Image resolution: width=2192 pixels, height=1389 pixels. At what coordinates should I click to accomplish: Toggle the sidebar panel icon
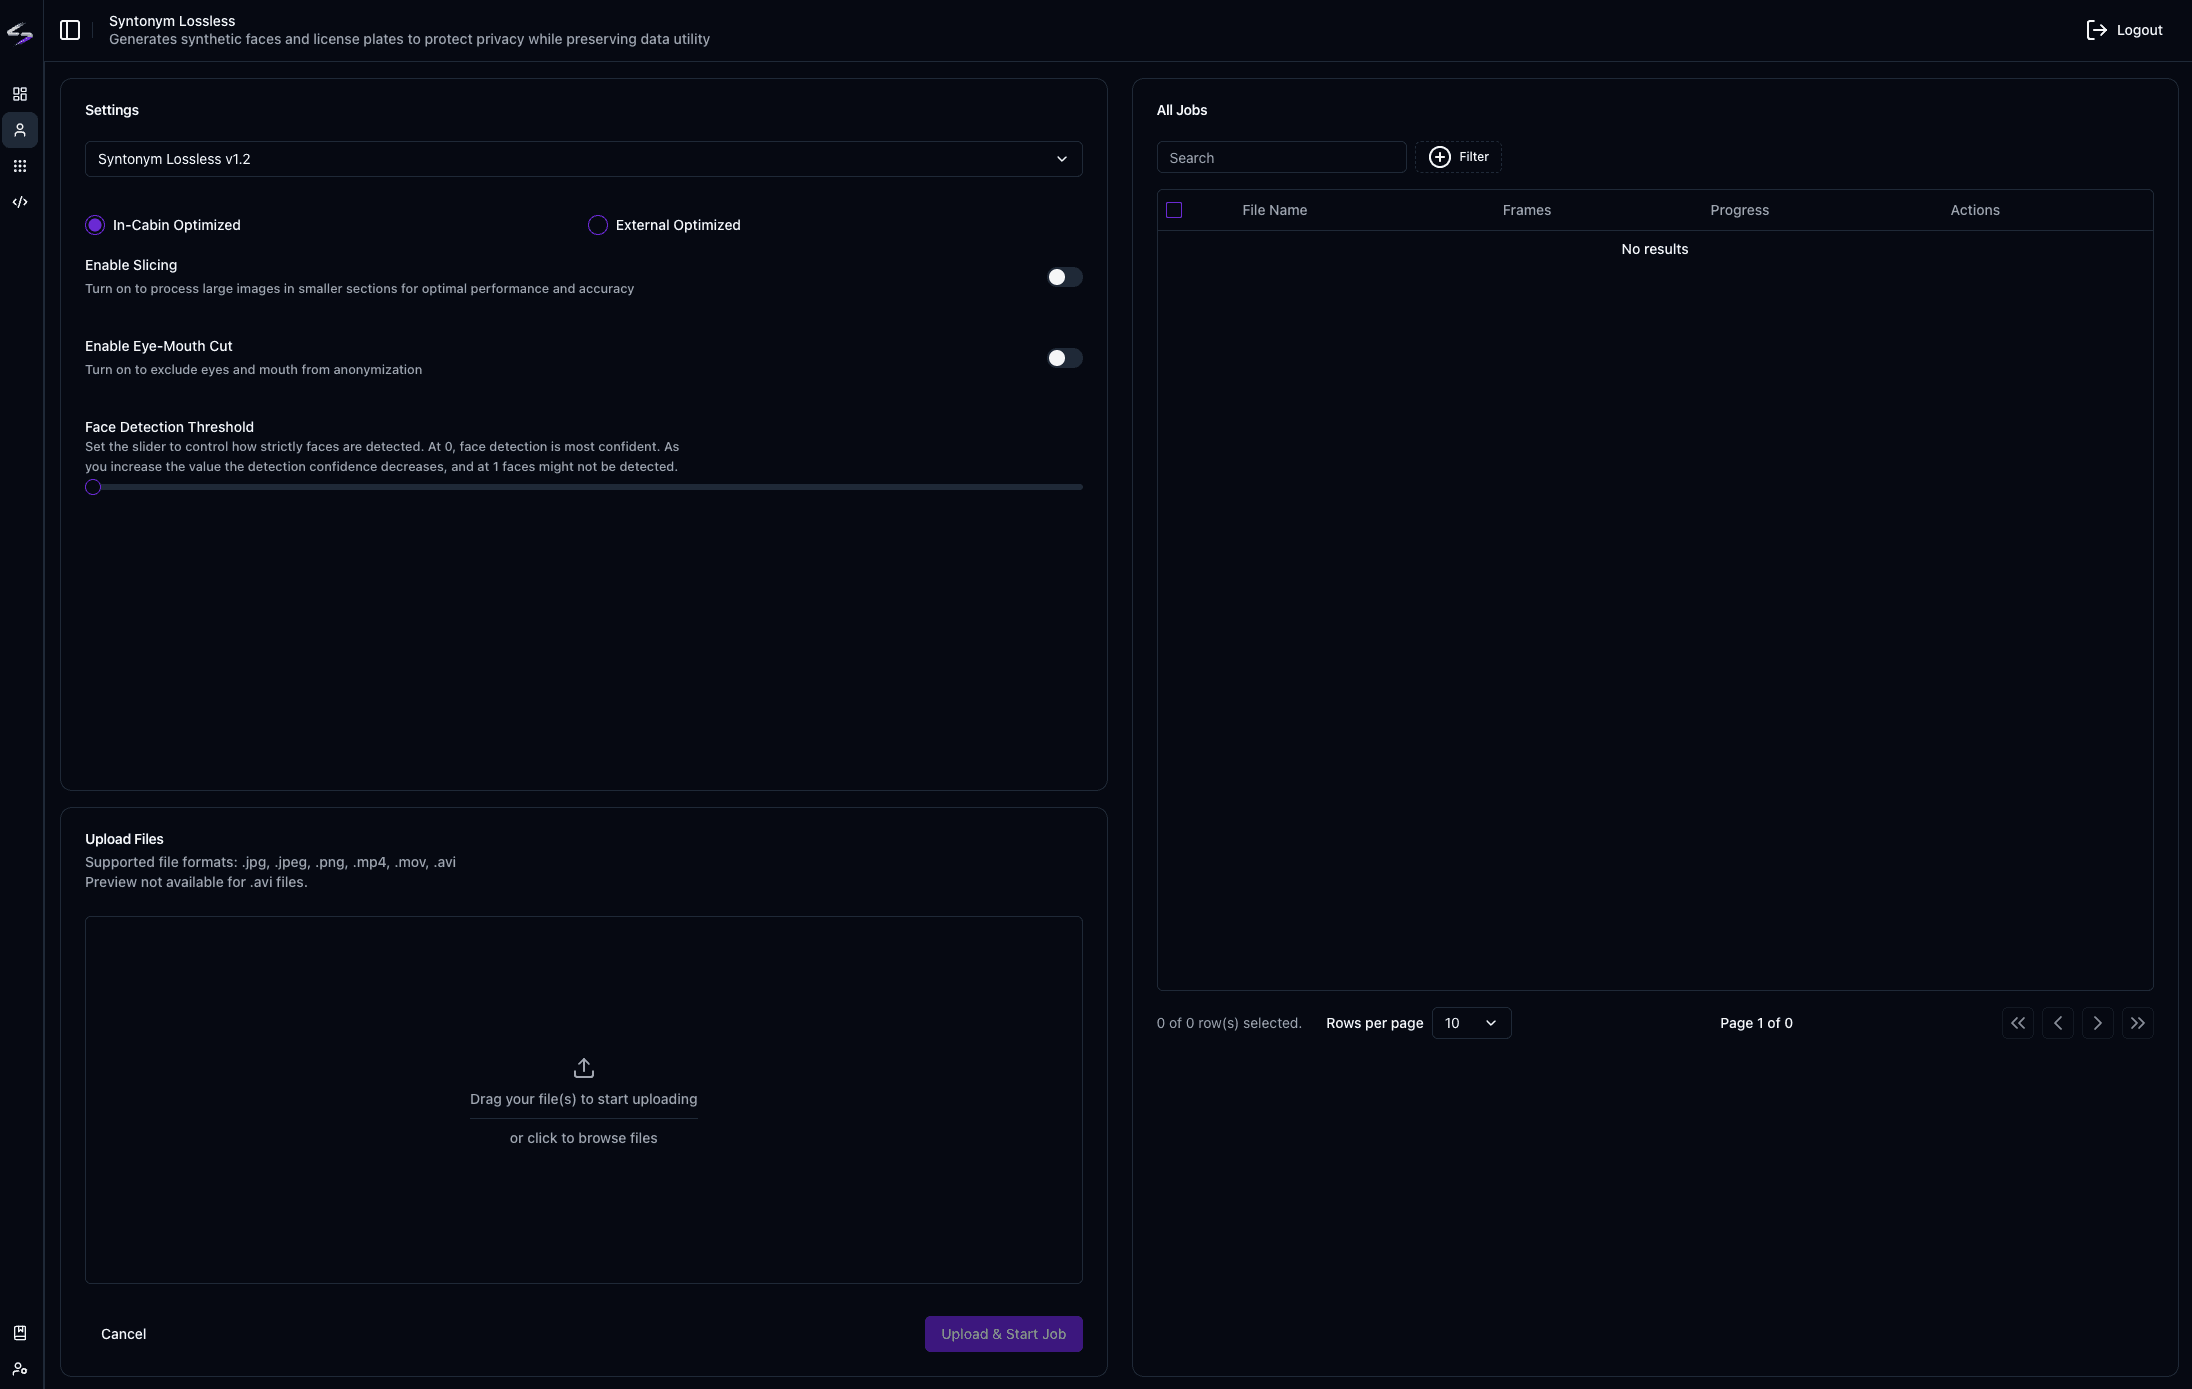click(x=70, y=30)
